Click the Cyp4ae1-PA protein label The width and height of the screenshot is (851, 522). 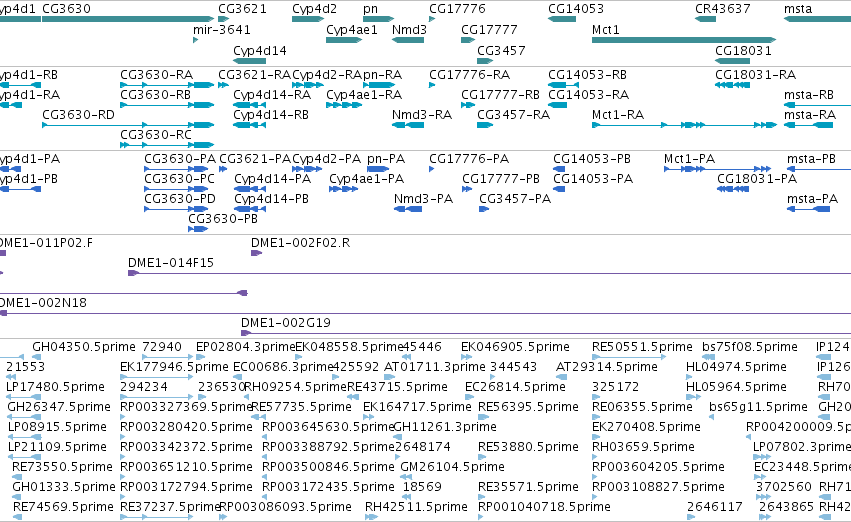click(366, 179)
